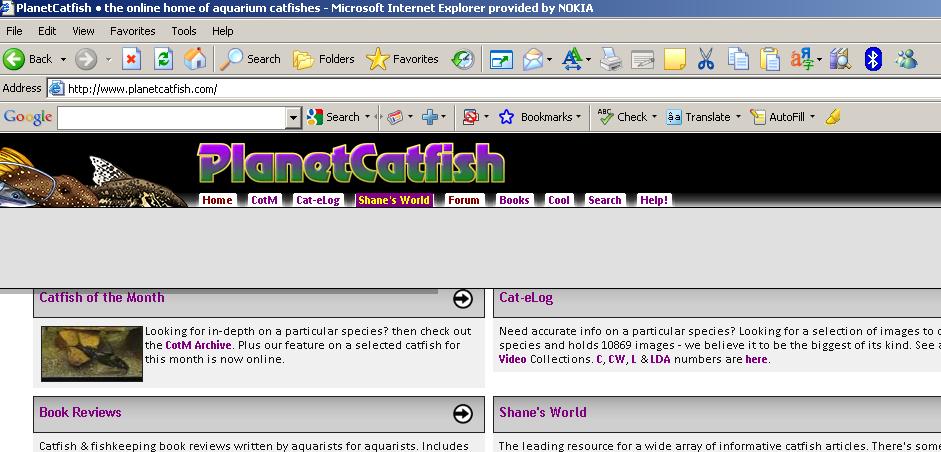Expand the AutoFill dropdown arrow
This screenshot has height=452, width=941.
813,117
